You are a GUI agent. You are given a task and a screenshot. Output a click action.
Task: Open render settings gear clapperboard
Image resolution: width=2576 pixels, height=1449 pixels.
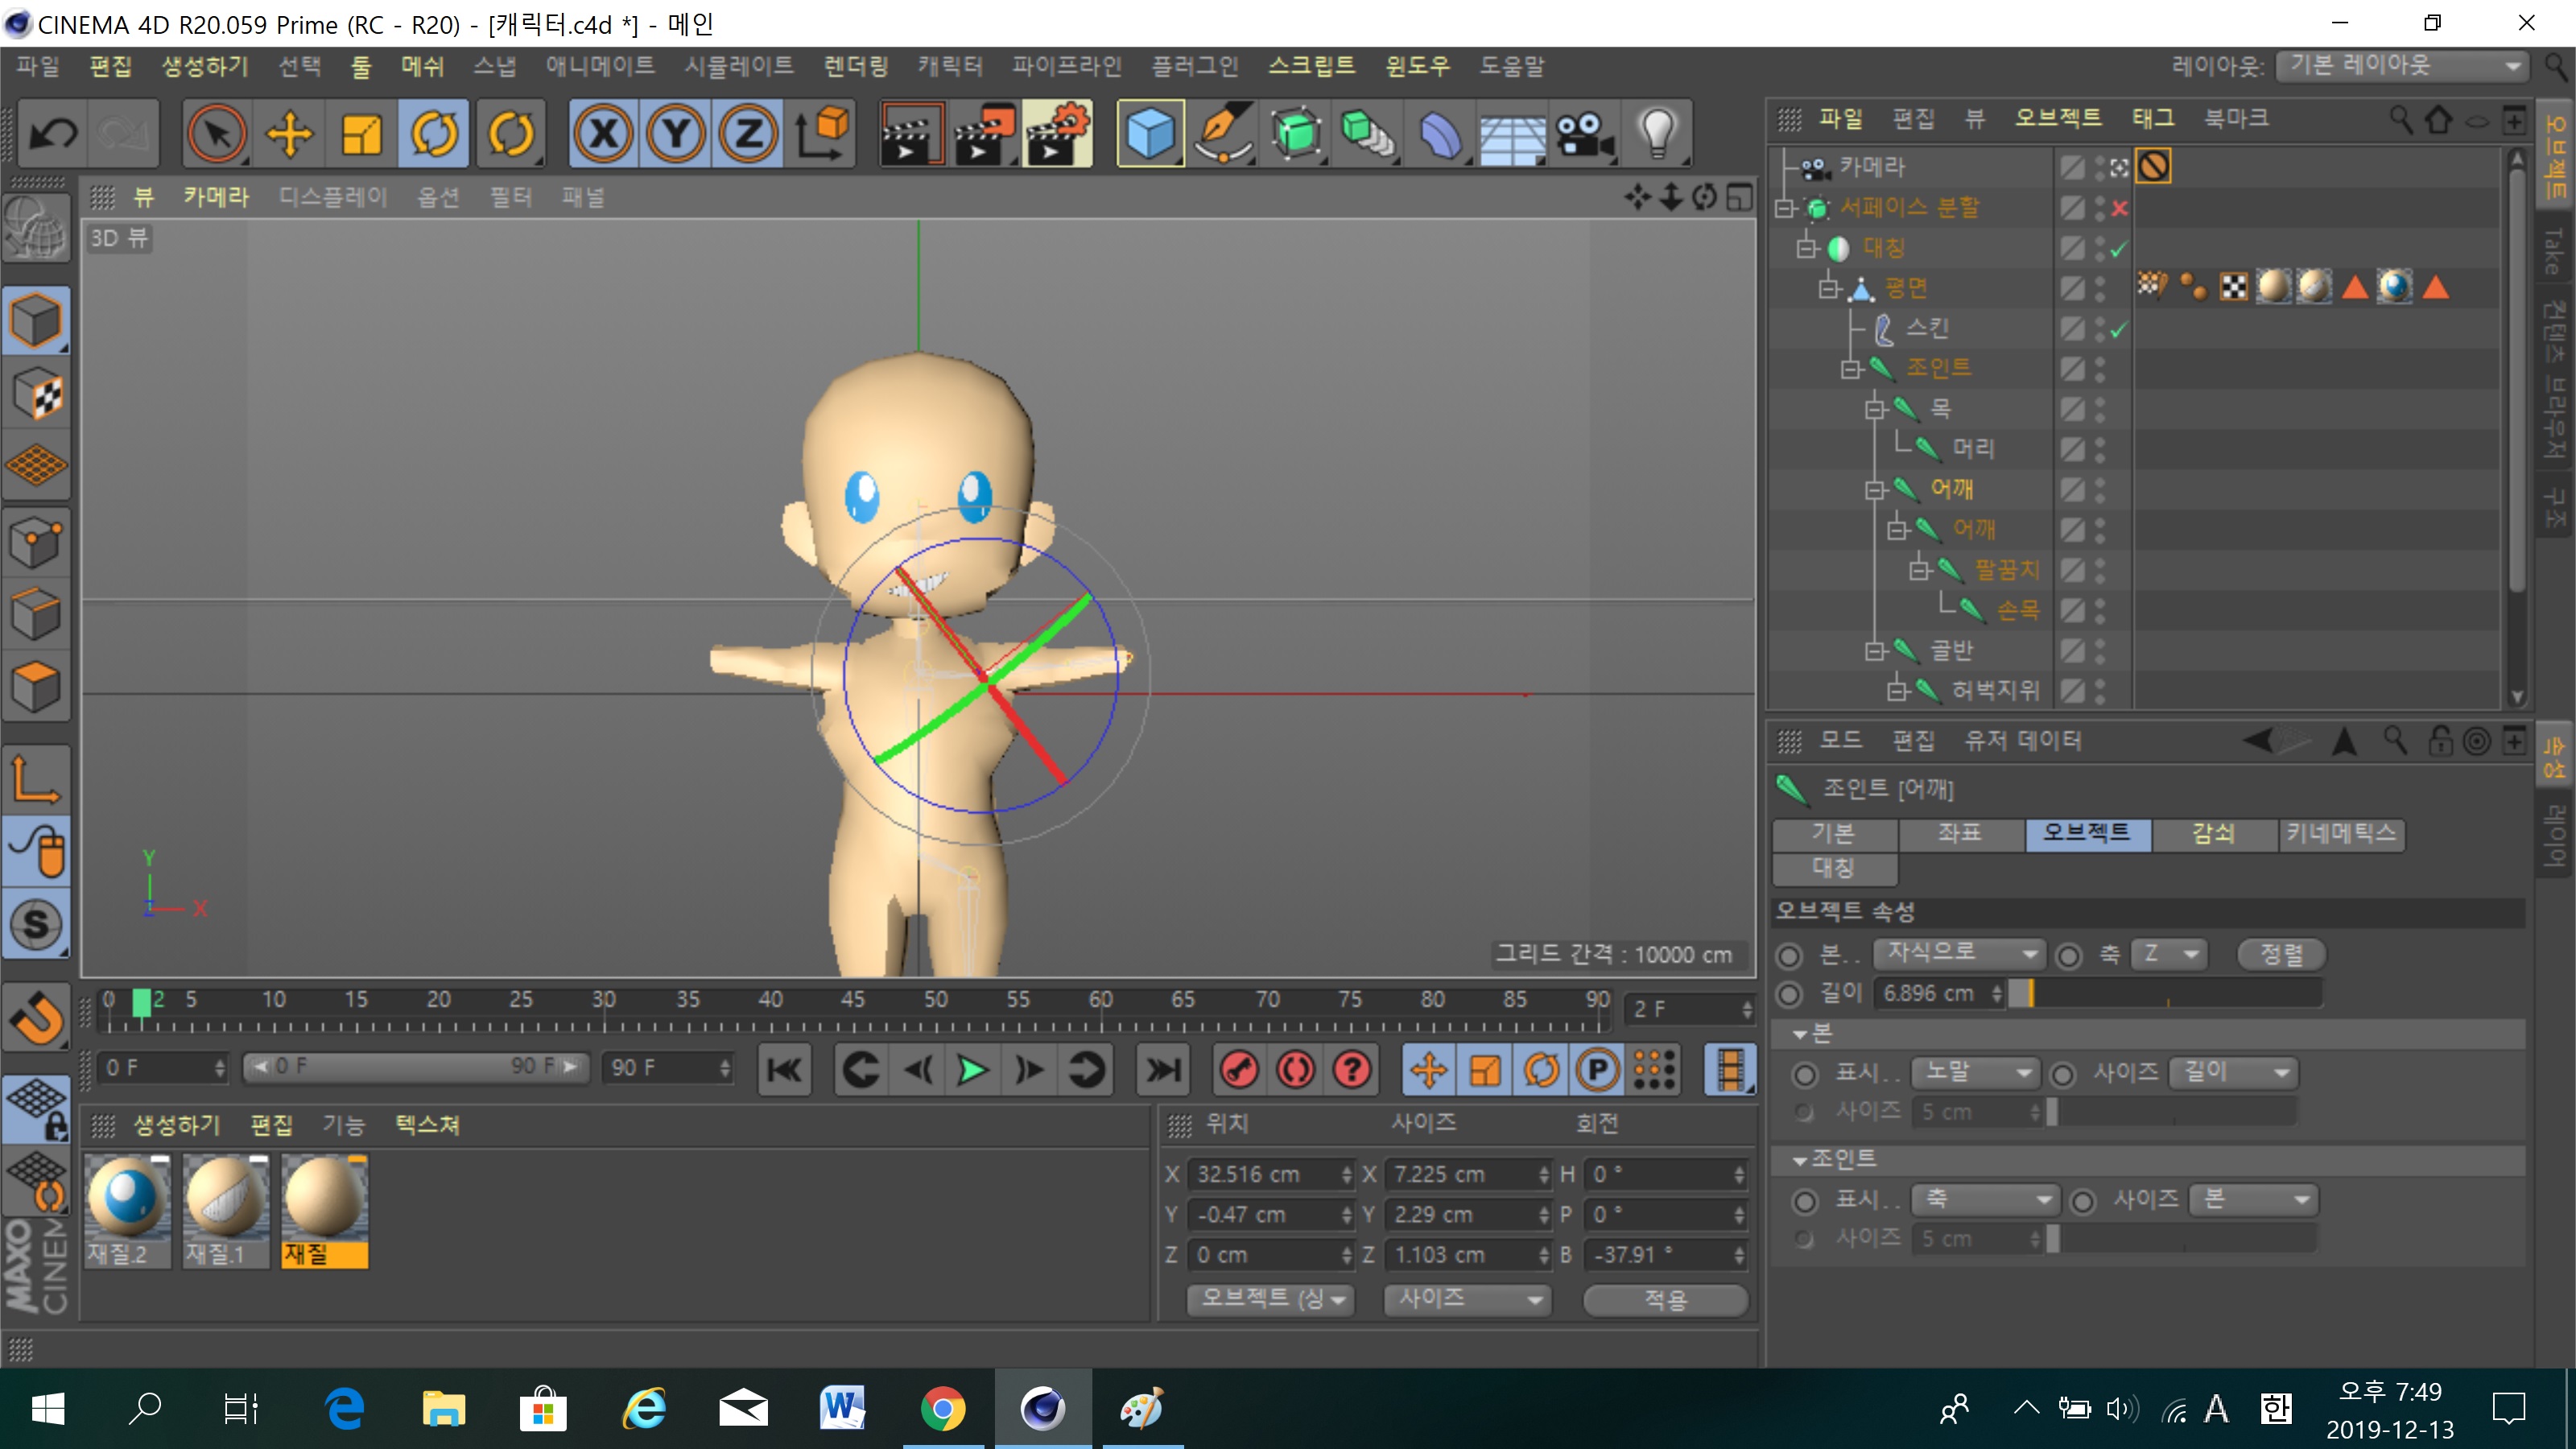tap(1057, 133)
